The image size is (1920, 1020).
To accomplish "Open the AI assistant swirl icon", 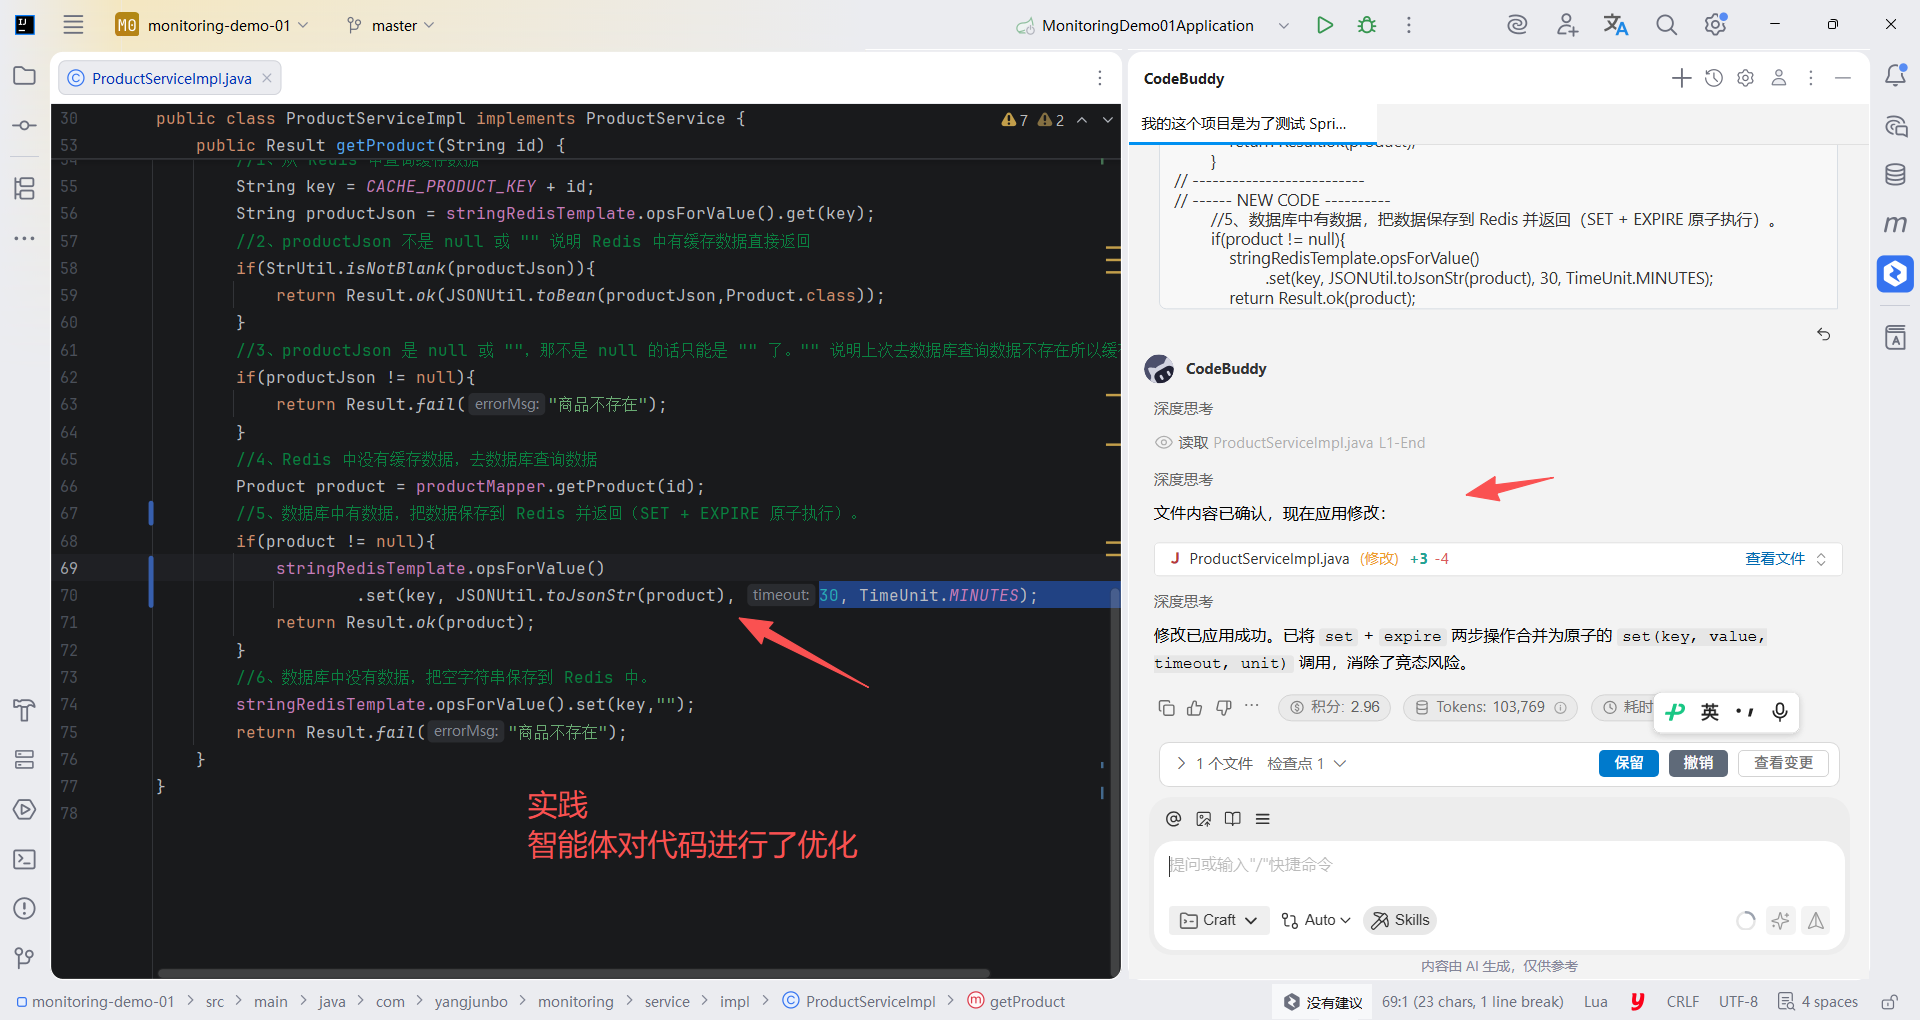I will click(1517, 25).
